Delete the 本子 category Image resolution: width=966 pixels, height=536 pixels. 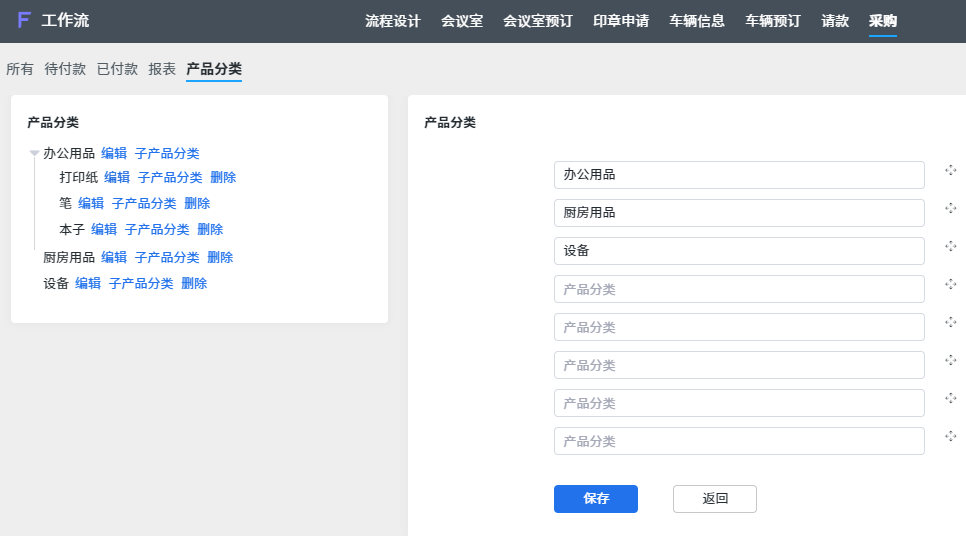[x=210, y=229]
